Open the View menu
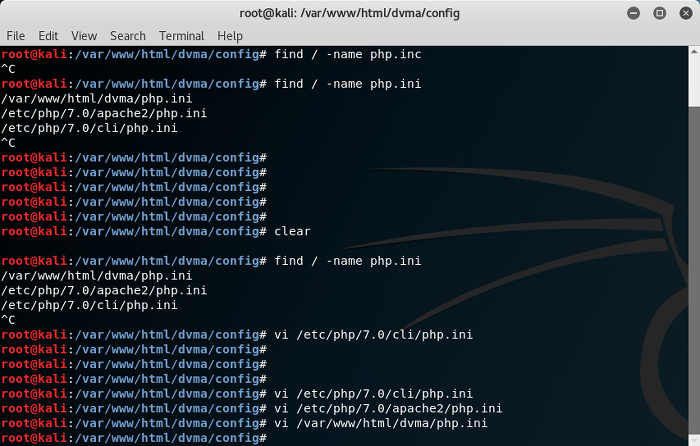The image size is (700, 446). coord(84,36)
